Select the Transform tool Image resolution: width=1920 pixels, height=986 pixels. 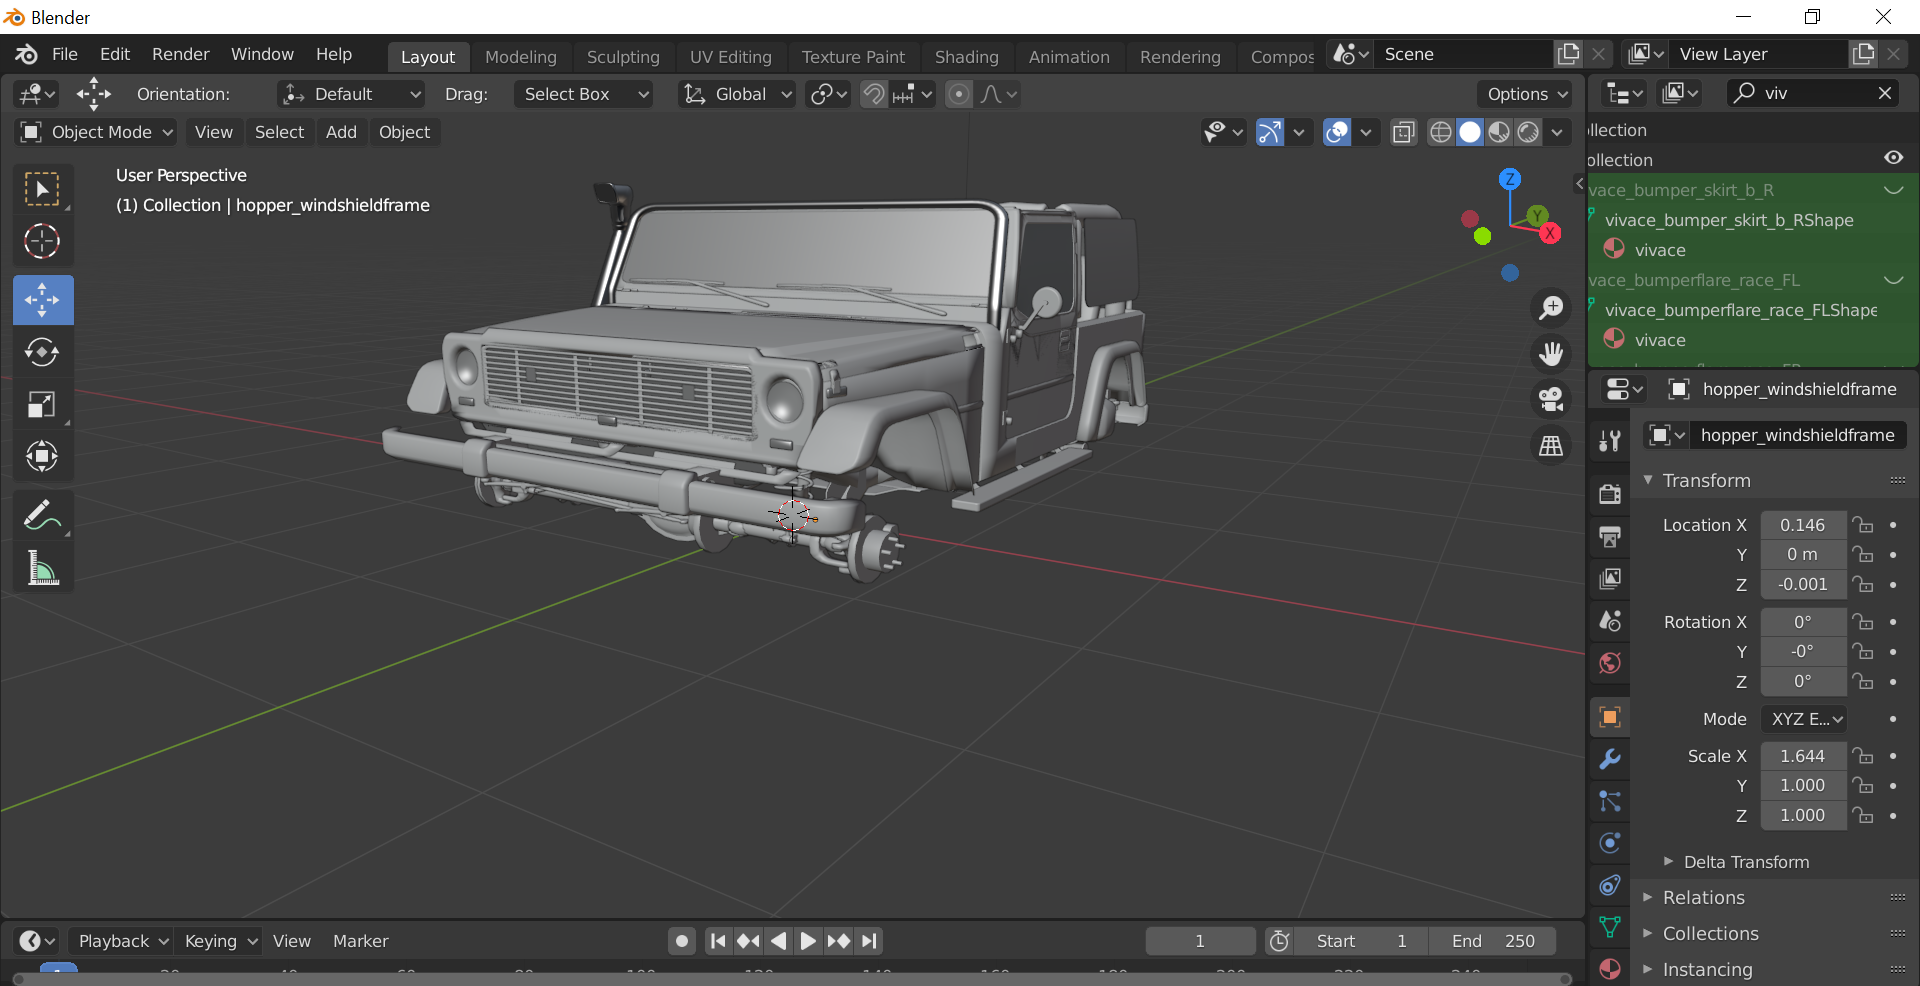coord(42,456)
